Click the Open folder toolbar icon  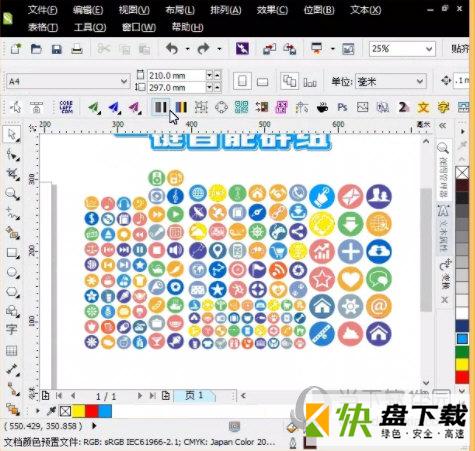coord(36,49)
